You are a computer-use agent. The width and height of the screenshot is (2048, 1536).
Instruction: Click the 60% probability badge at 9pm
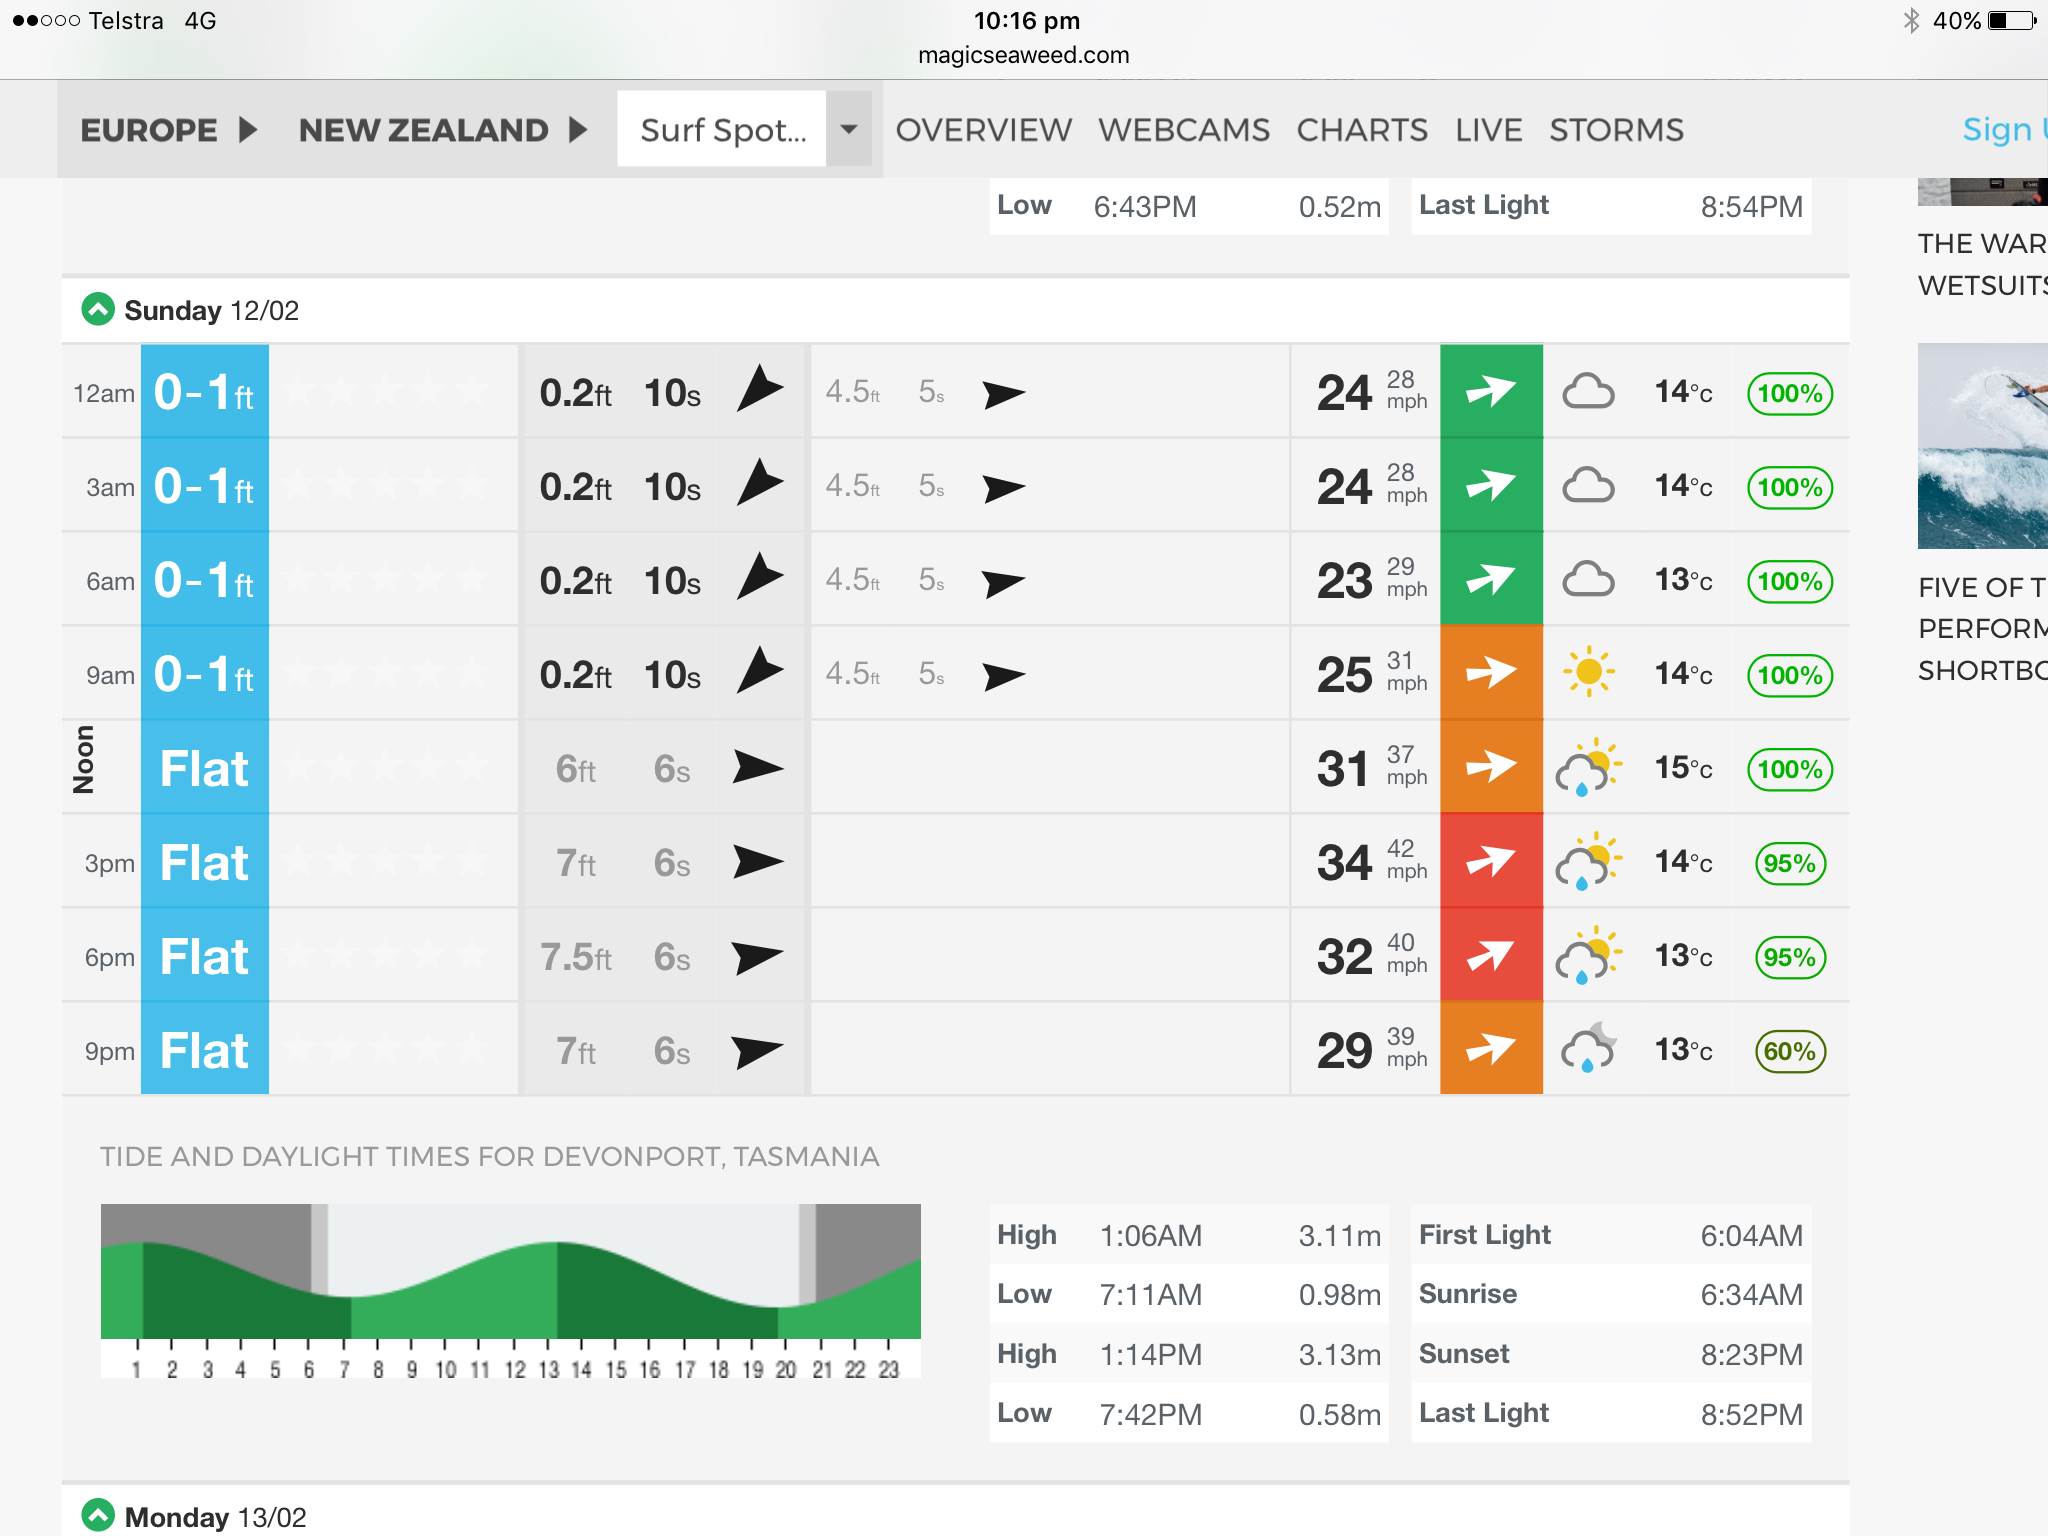[1790, 1051]
